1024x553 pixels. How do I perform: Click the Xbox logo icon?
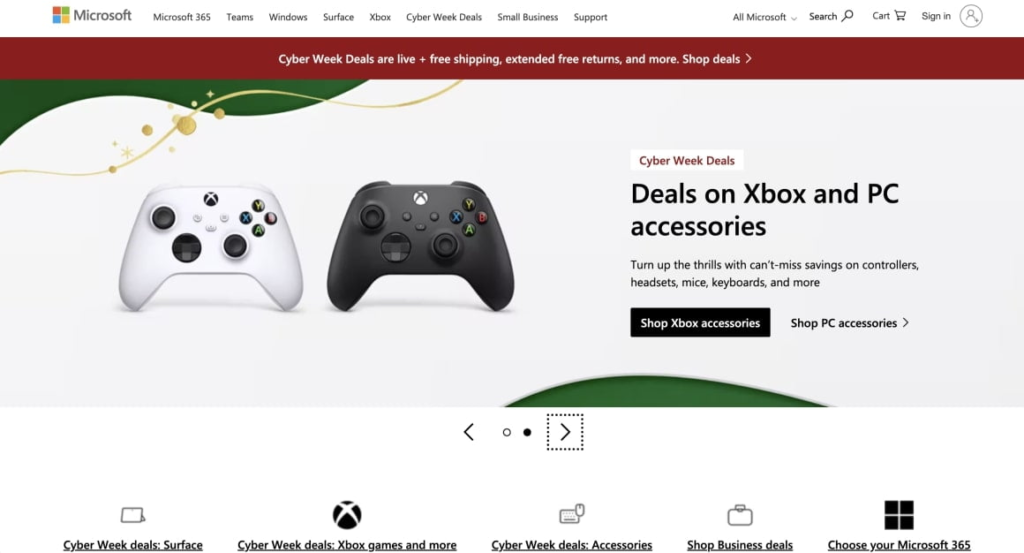pos(347,514)
